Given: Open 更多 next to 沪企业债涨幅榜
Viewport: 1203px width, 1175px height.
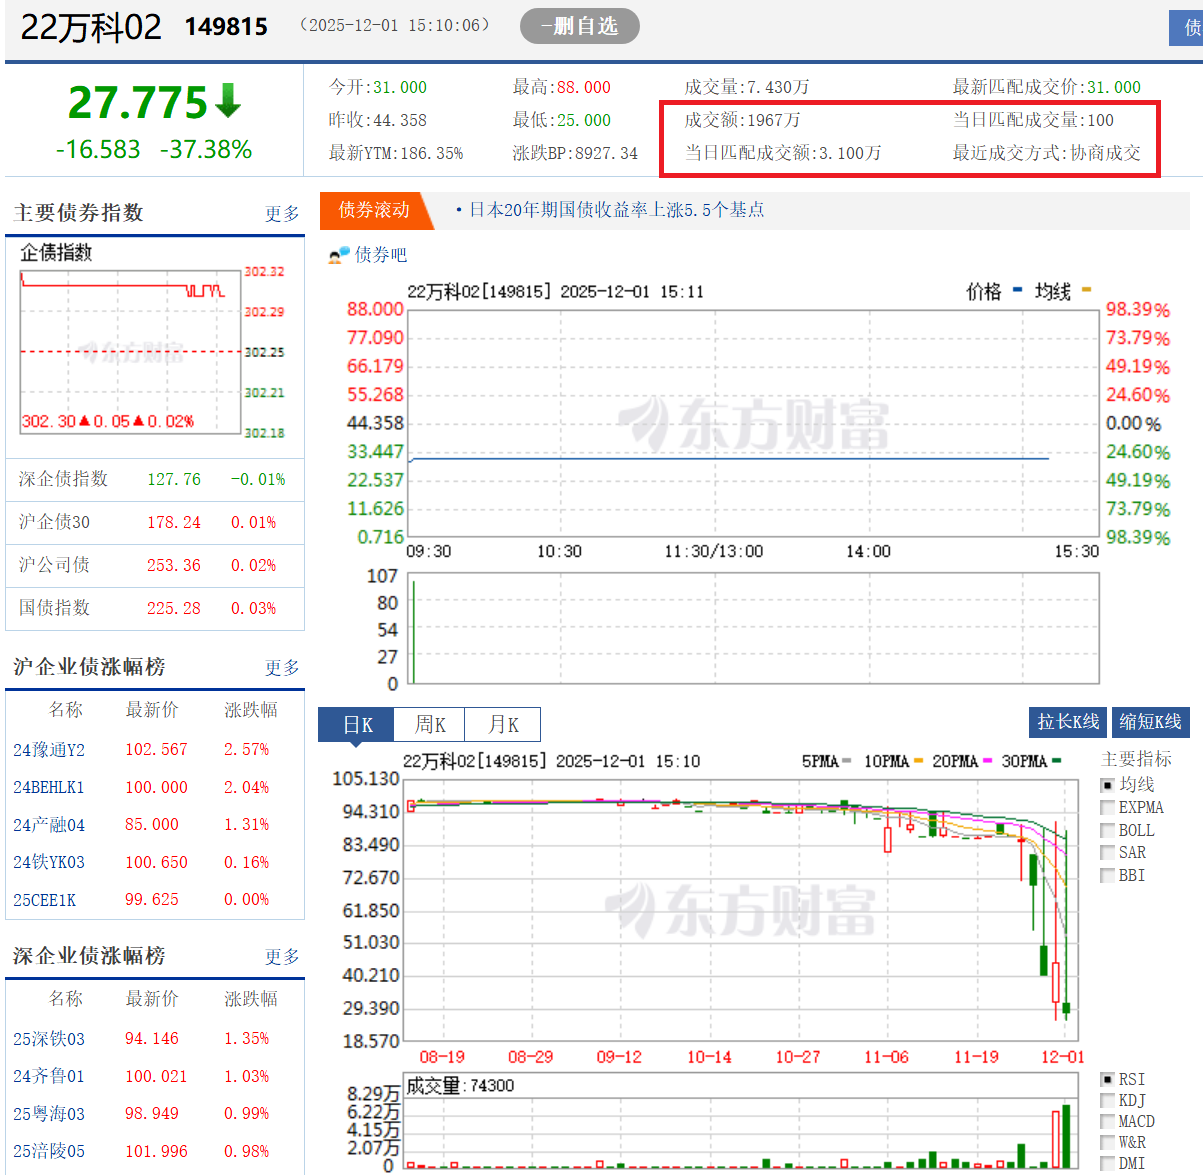Looking at the screenshot, I should click(282, 668).
